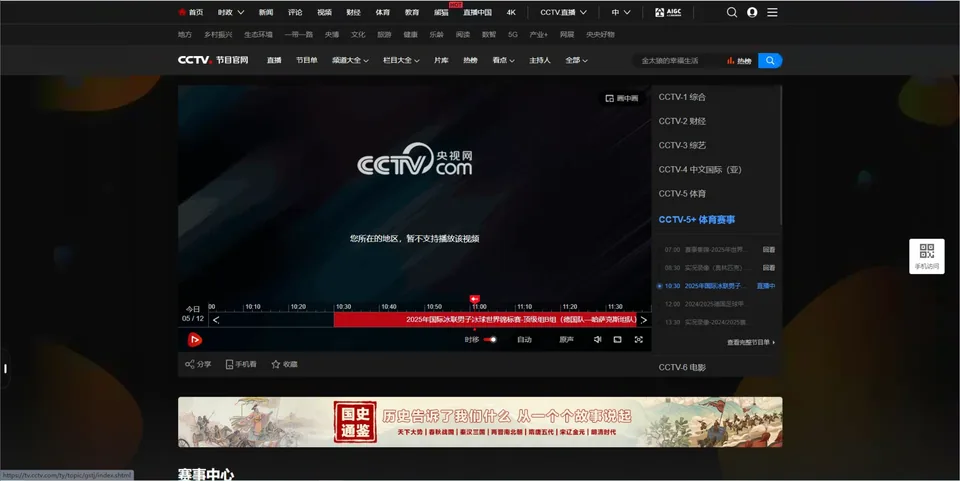Click 回看 for the 08:30 program

[769, 267]
